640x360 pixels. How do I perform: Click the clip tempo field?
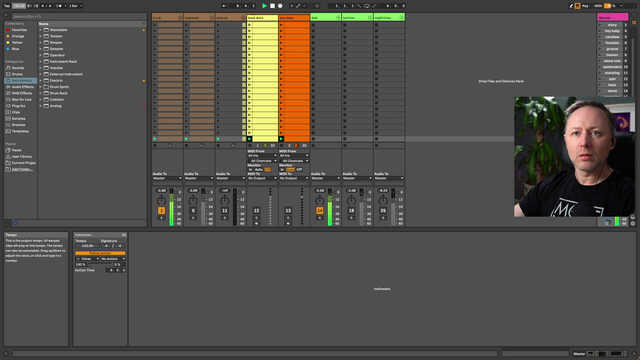87,246
